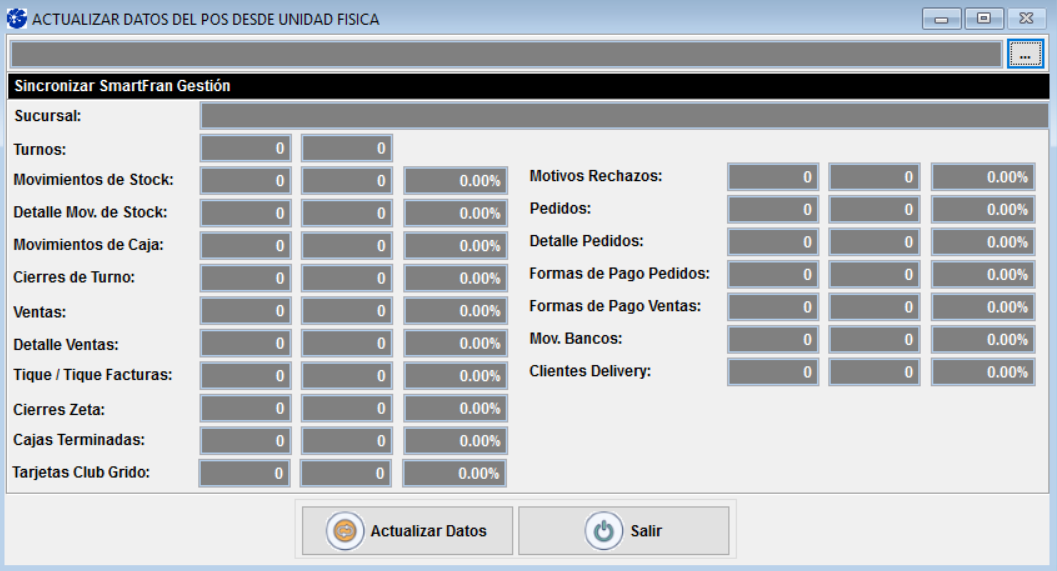Select the Movimientos de Stock percentage field
The width and height of the screenshot is (1057, 571).
455,181
